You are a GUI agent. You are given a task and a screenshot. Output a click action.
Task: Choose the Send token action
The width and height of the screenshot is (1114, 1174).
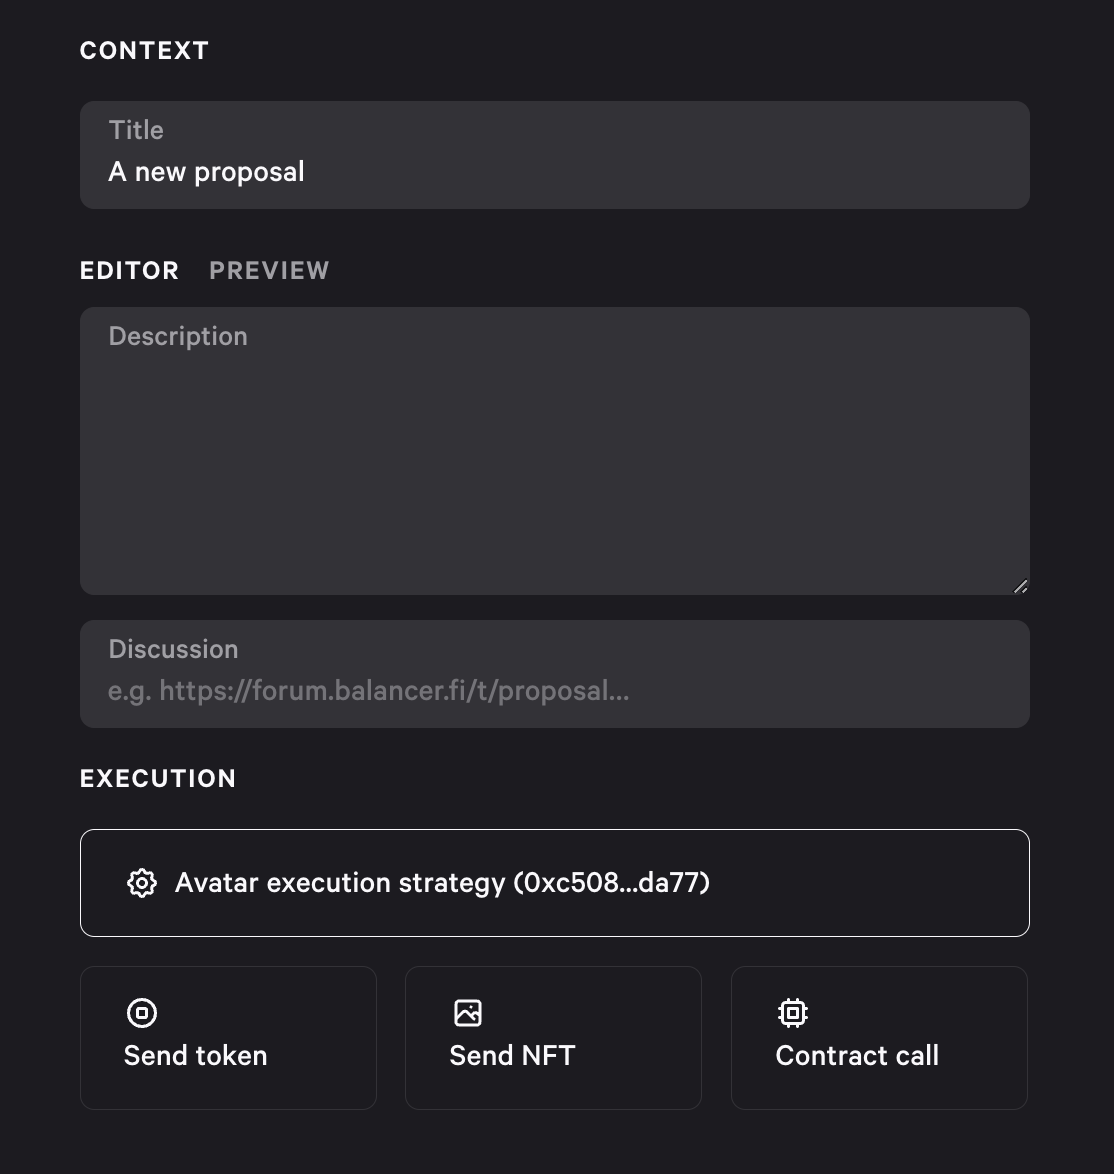point(228,1038)
